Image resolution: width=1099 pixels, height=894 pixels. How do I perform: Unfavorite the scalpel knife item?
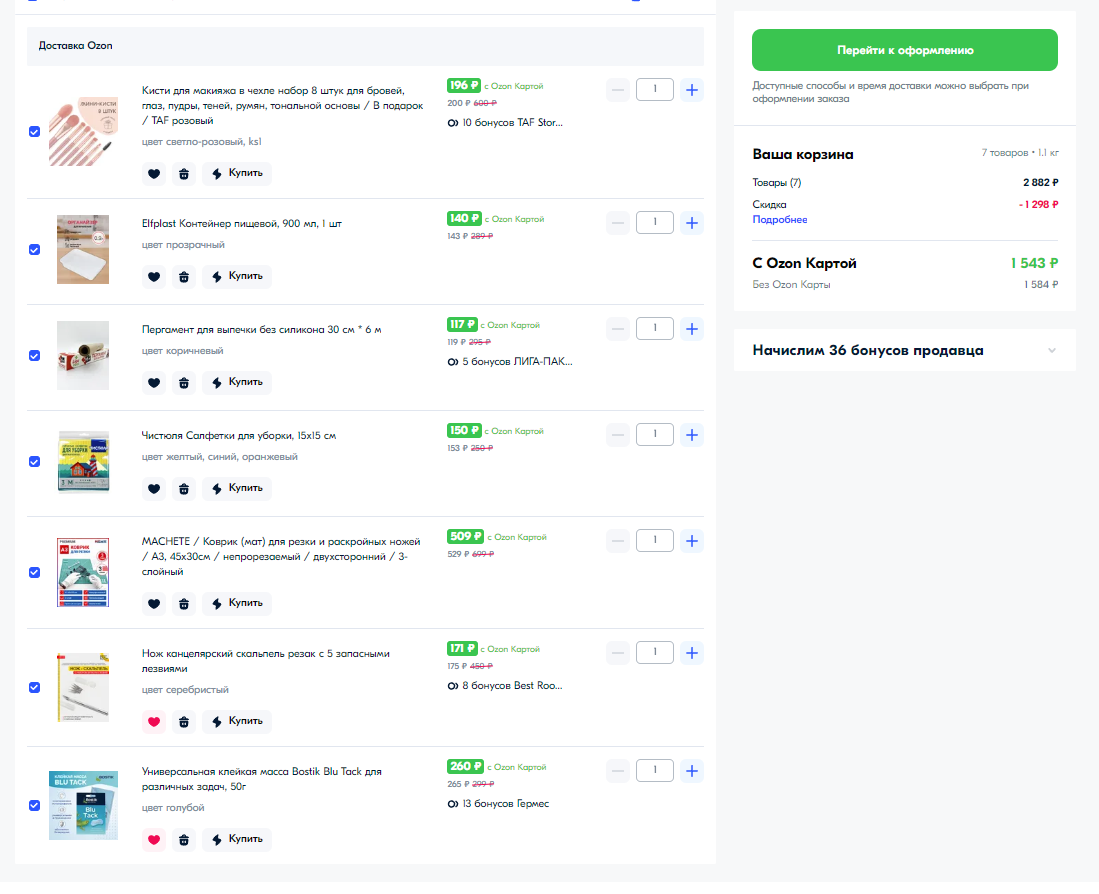154,722
